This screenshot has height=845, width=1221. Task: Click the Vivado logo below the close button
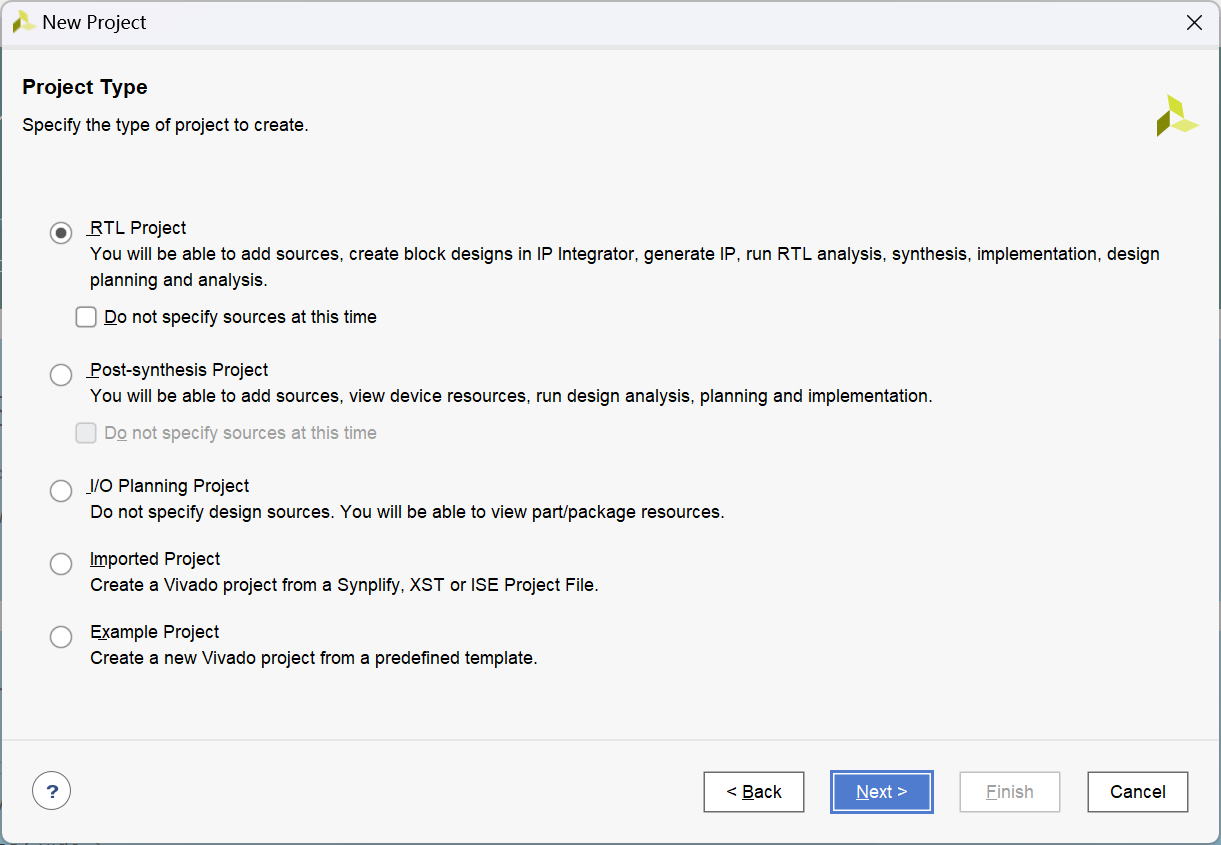tap(1176, 116)
